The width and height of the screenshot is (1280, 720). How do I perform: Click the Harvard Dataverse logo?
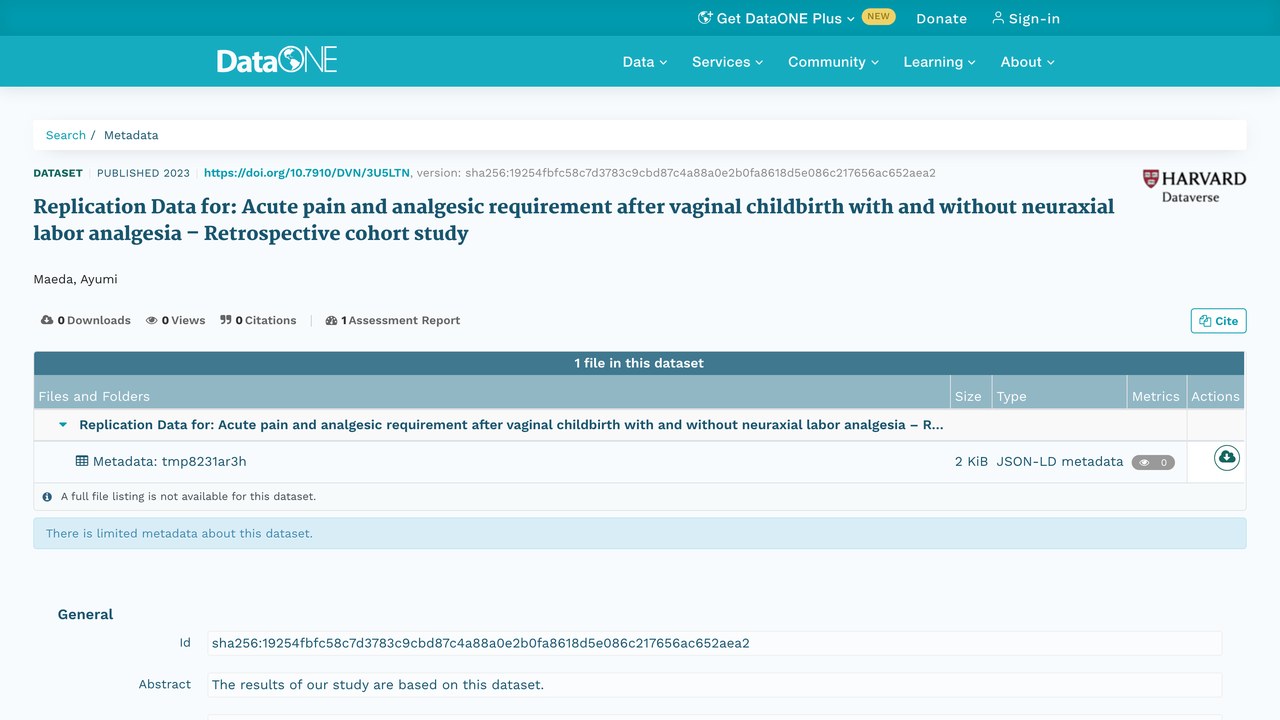pos(1194,186)
